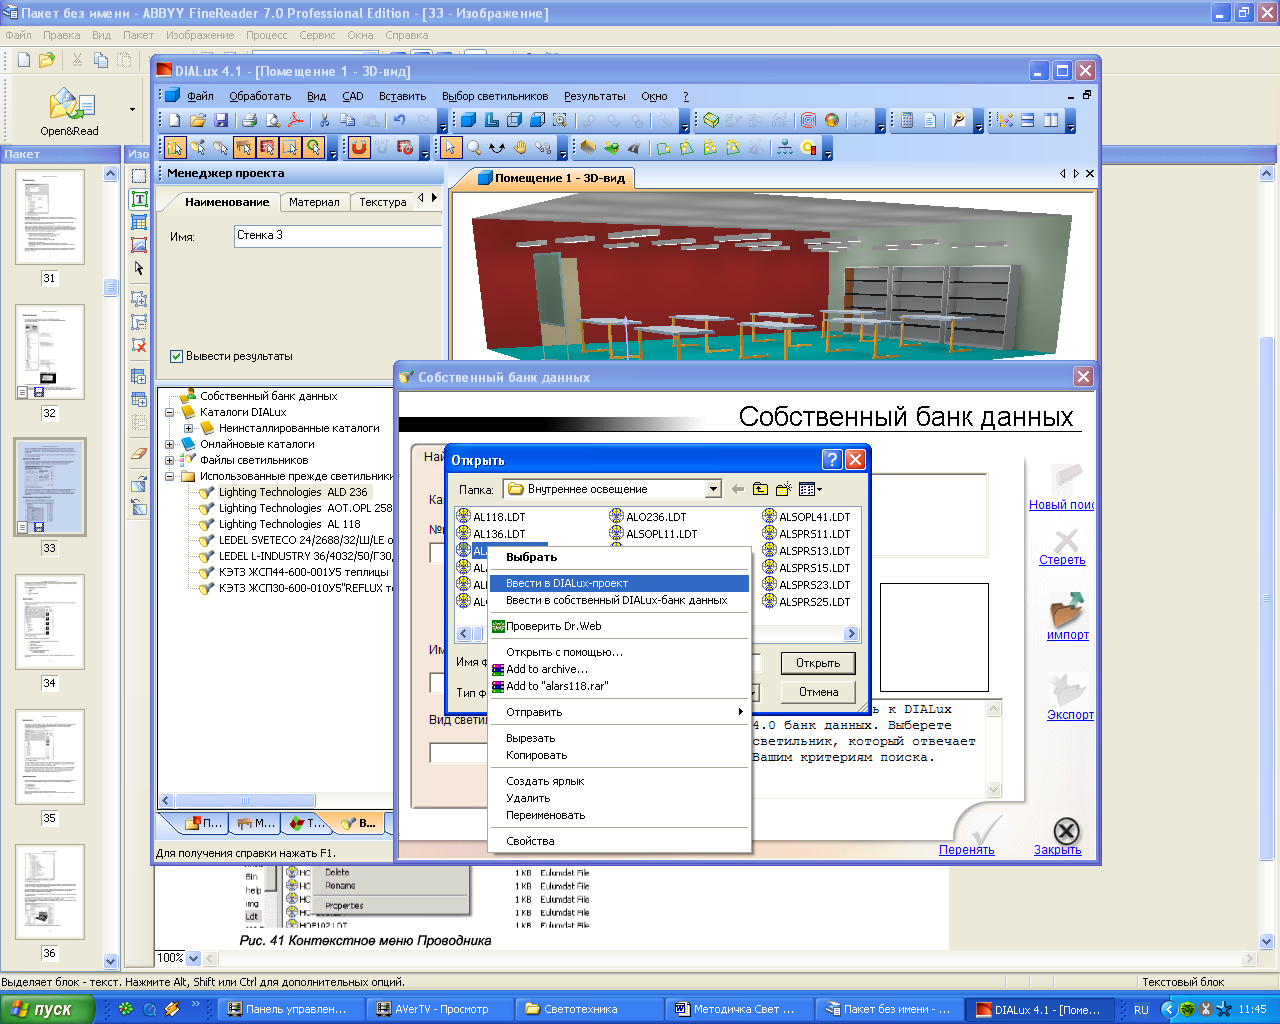Select the magnifier zoom tool in DIALux
Image resolution: width=1280 pixels, height=1024 pixels.
(x=474, y=148)
